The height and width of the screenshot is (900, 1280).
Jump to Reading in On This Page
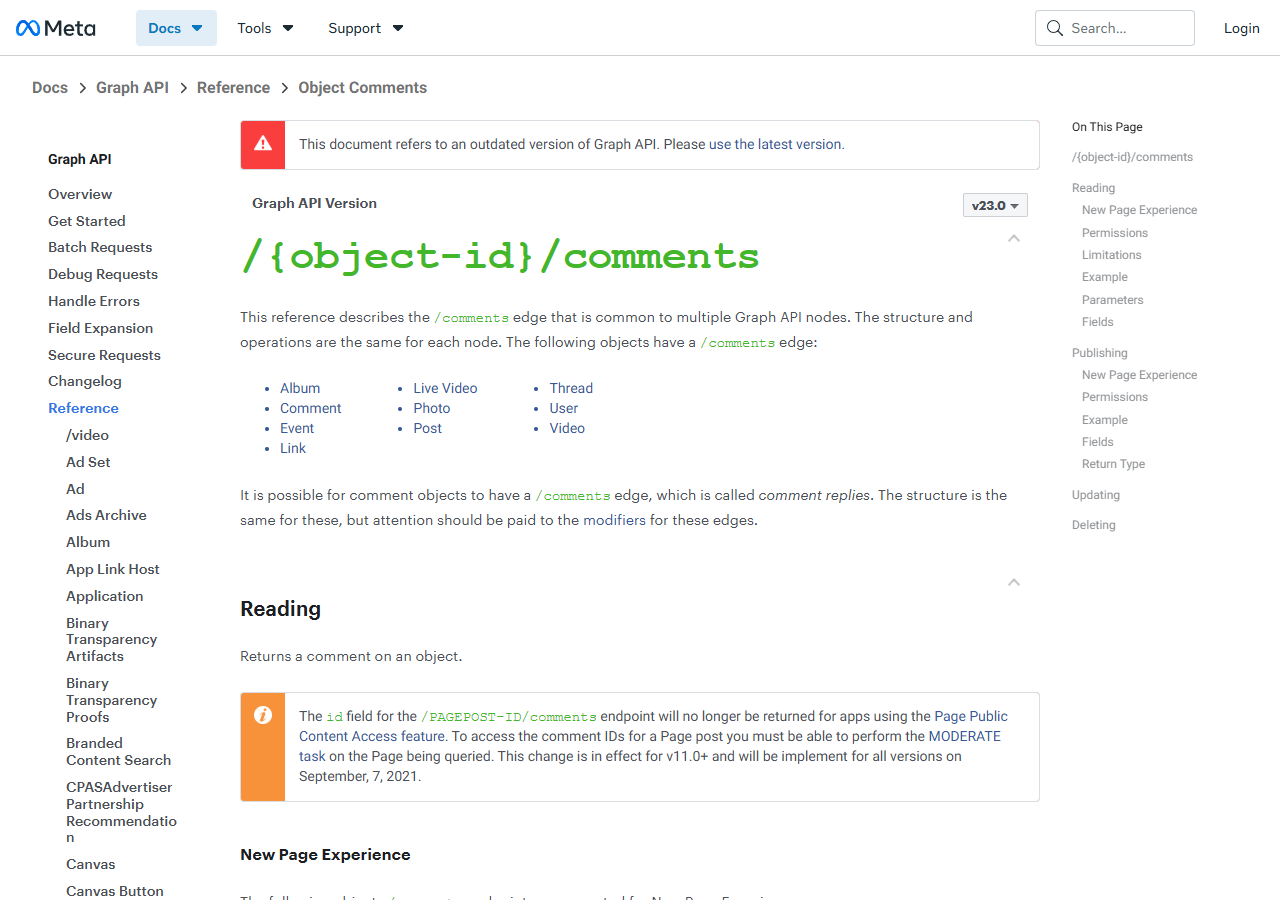pos(1093,188)
